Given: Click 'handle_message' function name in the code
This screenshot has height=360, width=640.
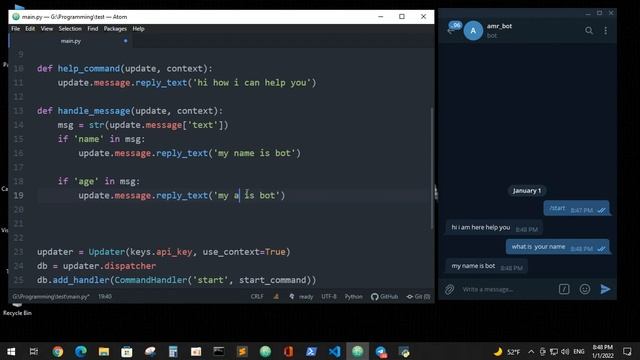Looking at the screenshot, I should tap(94, 111).
